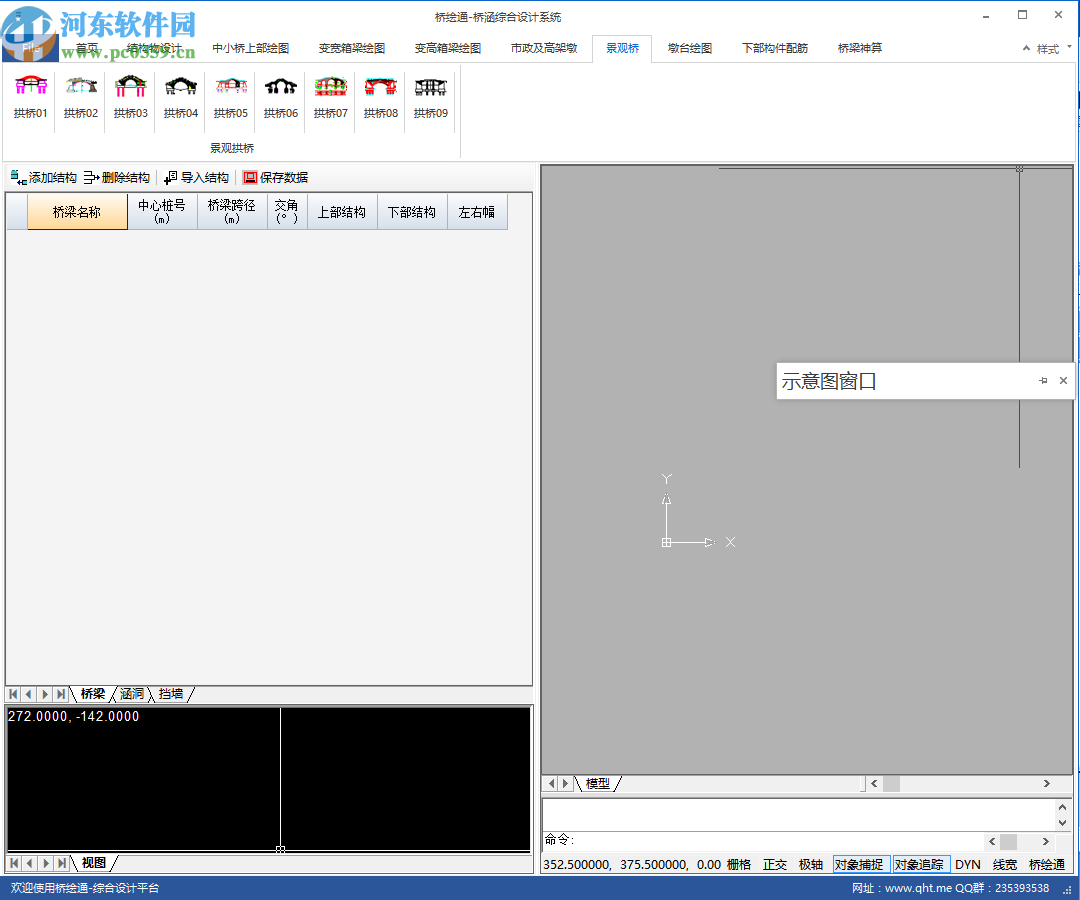Viewport: 1080px width, 900px height.
Task: Go to previous sheet in bridge table tabs
Action: 29,694
